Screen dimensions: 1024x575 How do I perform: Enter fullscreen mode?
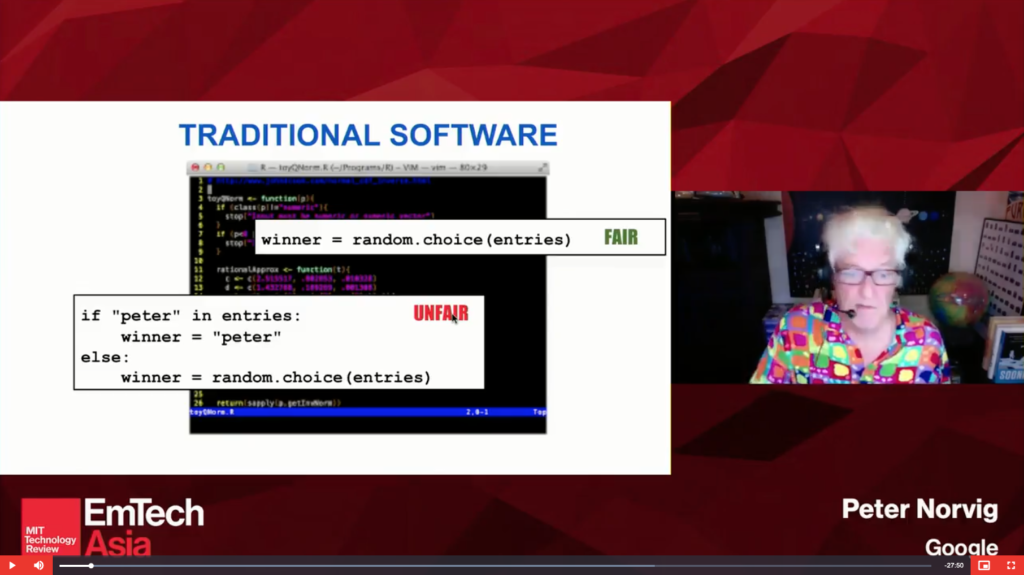click(x=1010, y=566)
